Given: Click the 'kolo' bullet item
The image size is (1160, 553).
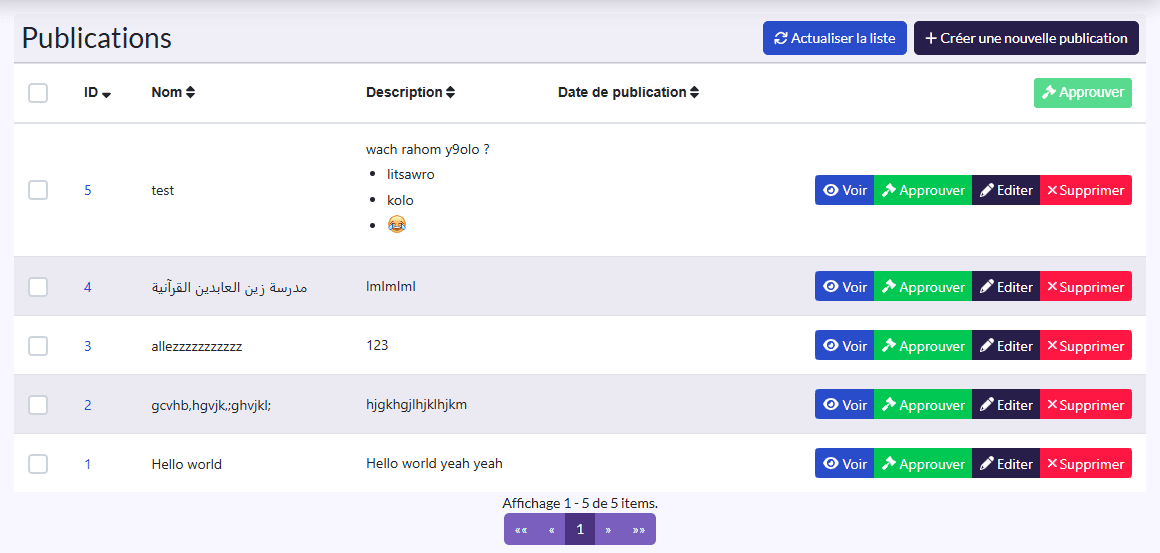Looking at the screenshot, I should [x=400, y=200].
